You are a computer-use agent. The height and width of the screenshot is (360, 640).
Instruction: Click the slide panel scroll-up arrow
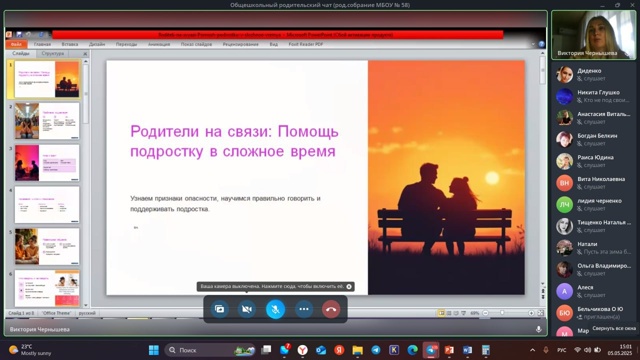click(86, 61)
